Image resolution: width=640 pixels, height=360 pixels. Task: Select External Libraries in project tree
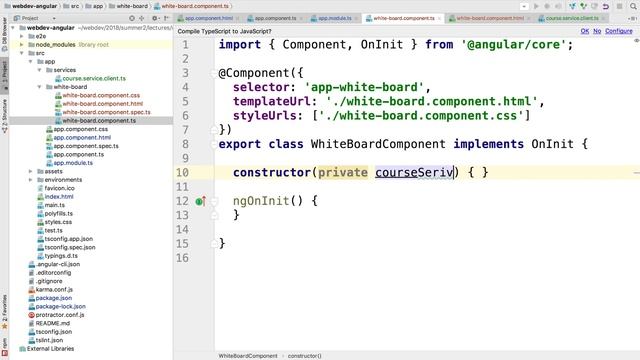tap(50, 349)
